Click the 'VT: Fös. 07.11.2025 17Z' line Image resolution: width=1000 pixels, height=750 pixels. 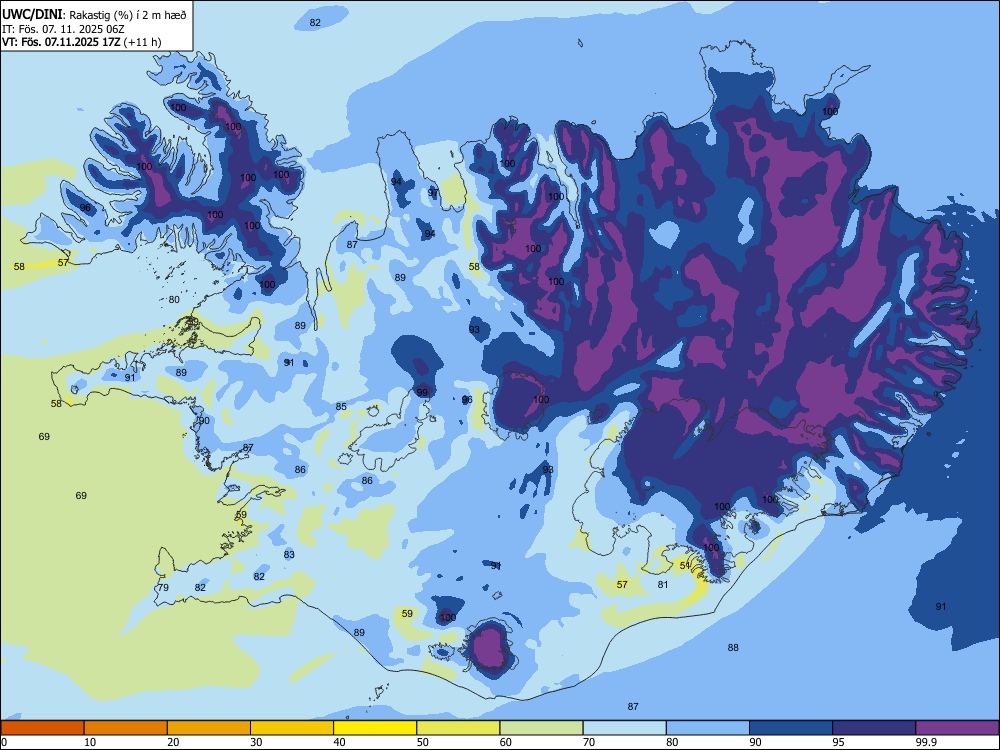pyautogui.click(x=61, y=42)
